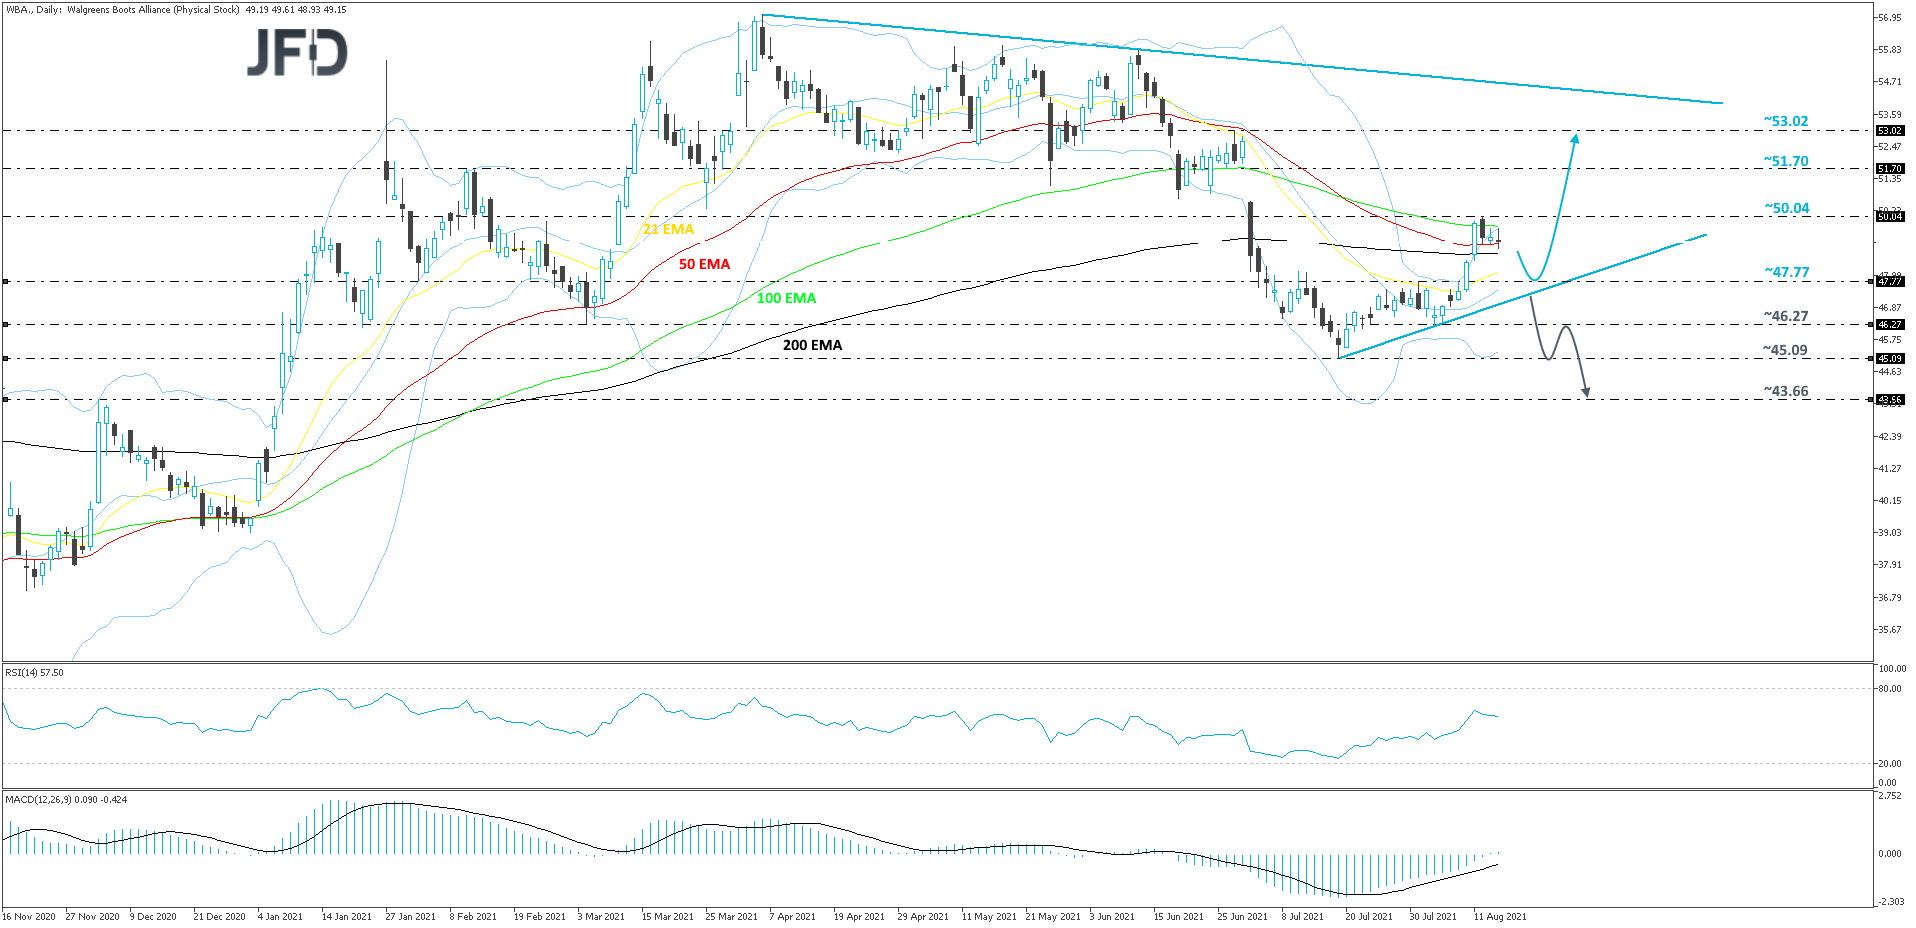Select the black 51.70 tag on price axis
The width and height of the screenshot is (1916, 928).
(1890, 169)
